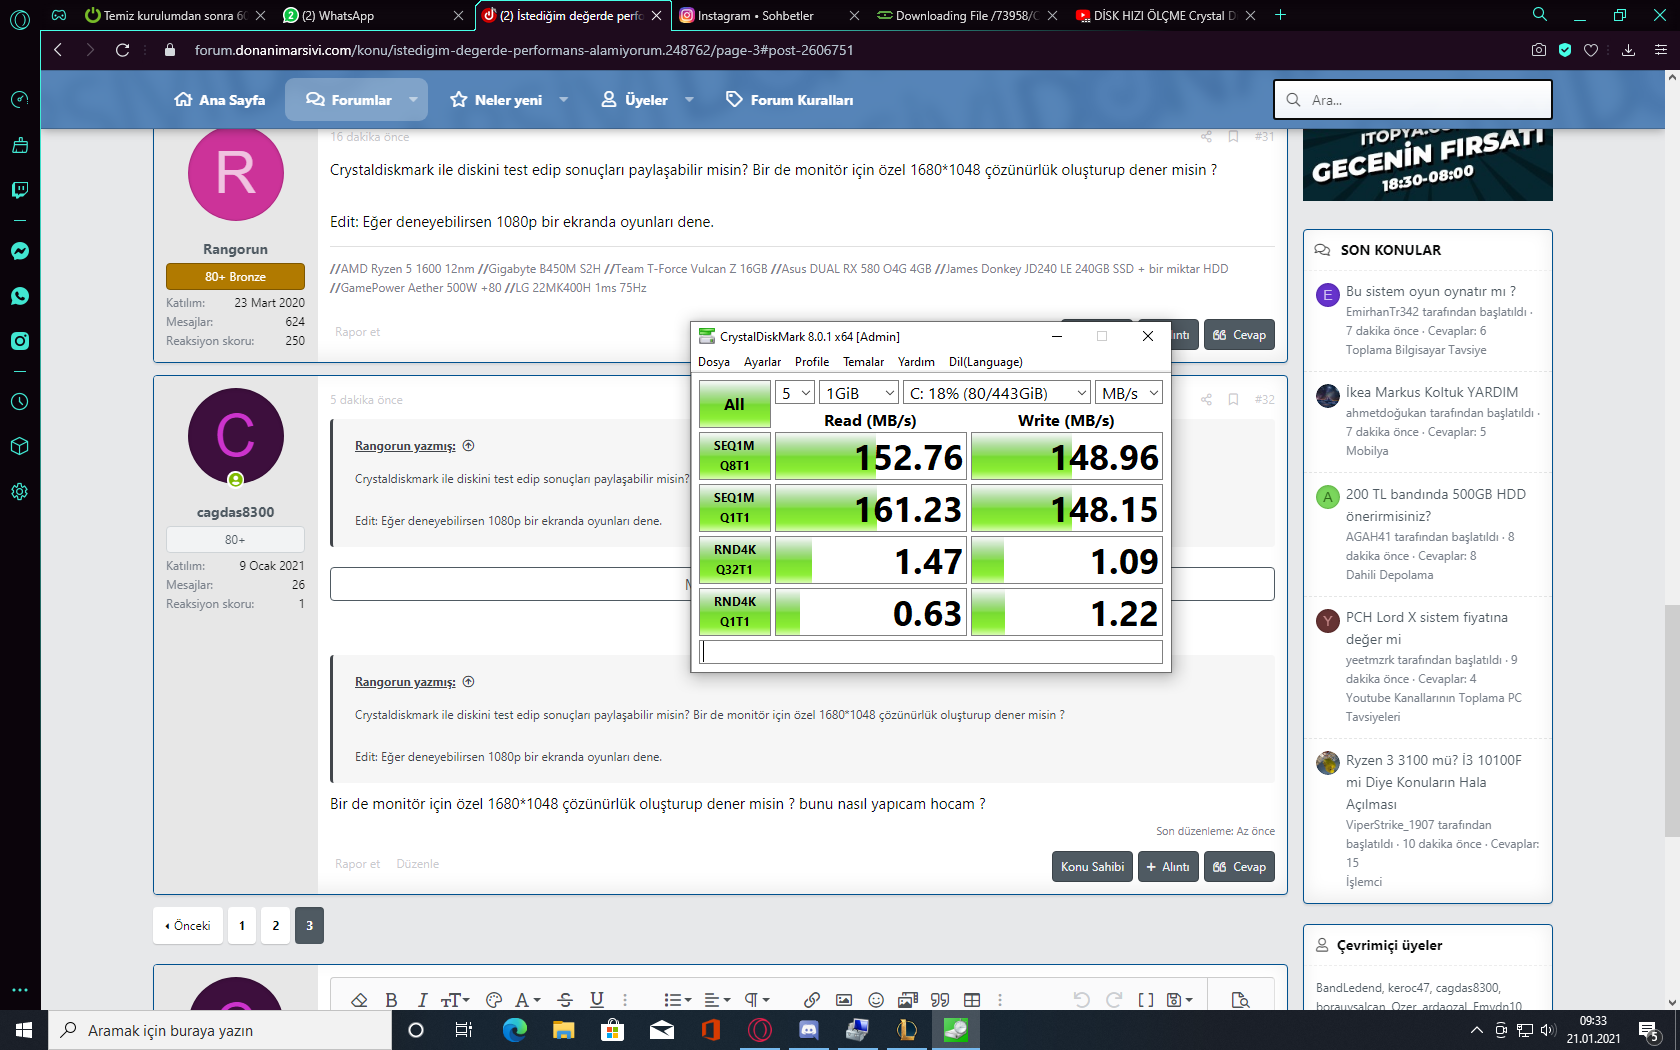This screenshot has height=1050, width=1680.
Task: Open the drive selector showing C: 18%
Action: tap(997, 393)
